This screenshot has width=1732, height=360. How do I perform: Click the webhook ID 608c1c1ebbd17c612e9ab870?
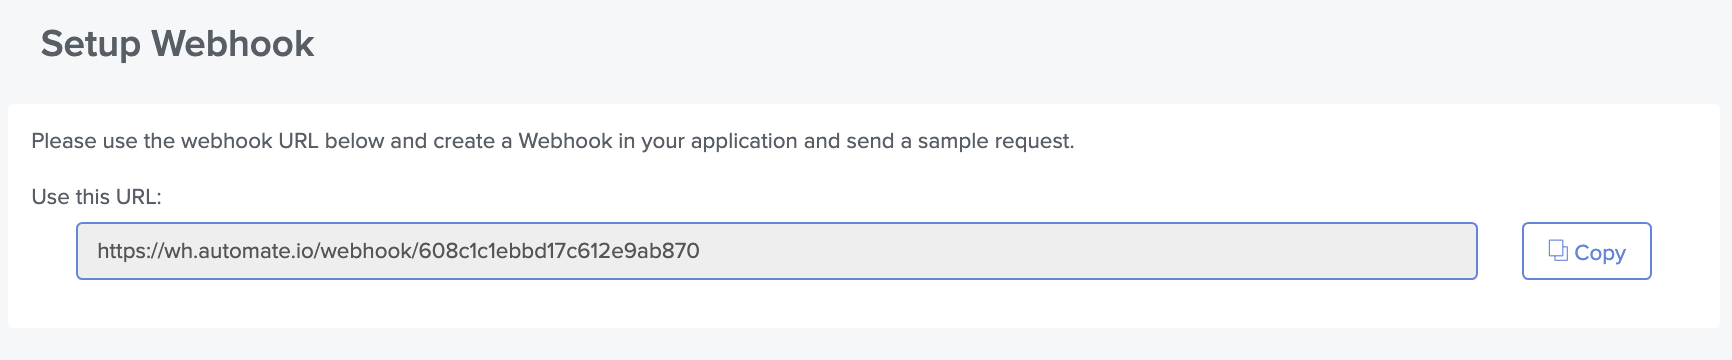560,250
